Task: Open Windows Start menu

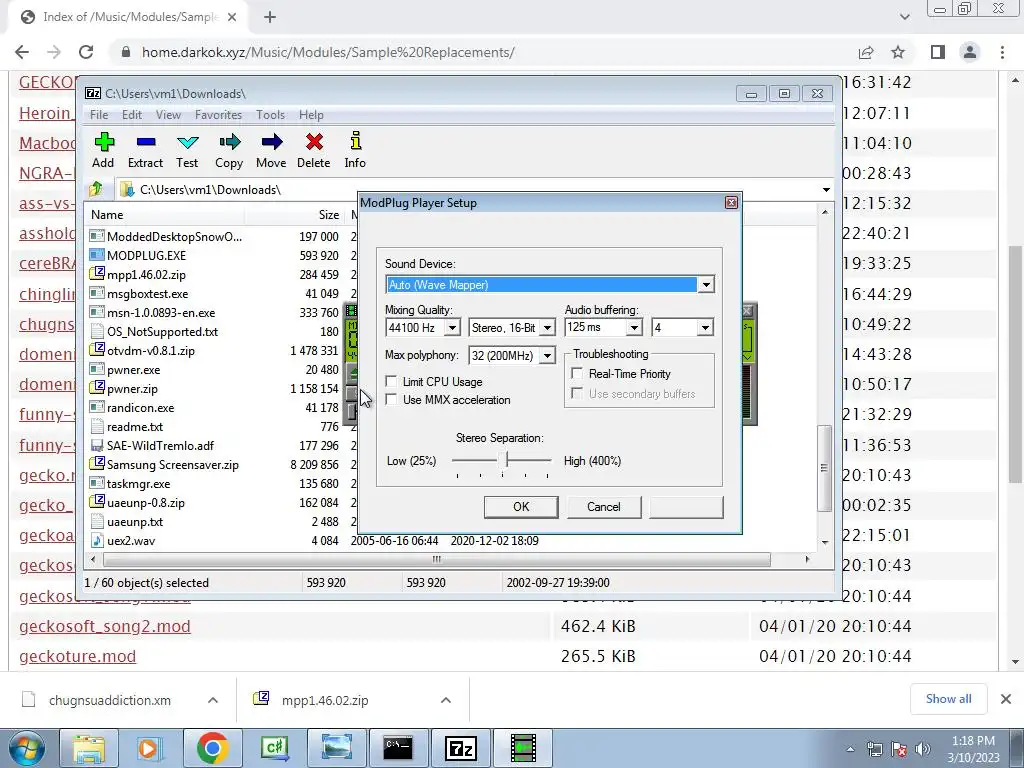Action: (26, 748)
